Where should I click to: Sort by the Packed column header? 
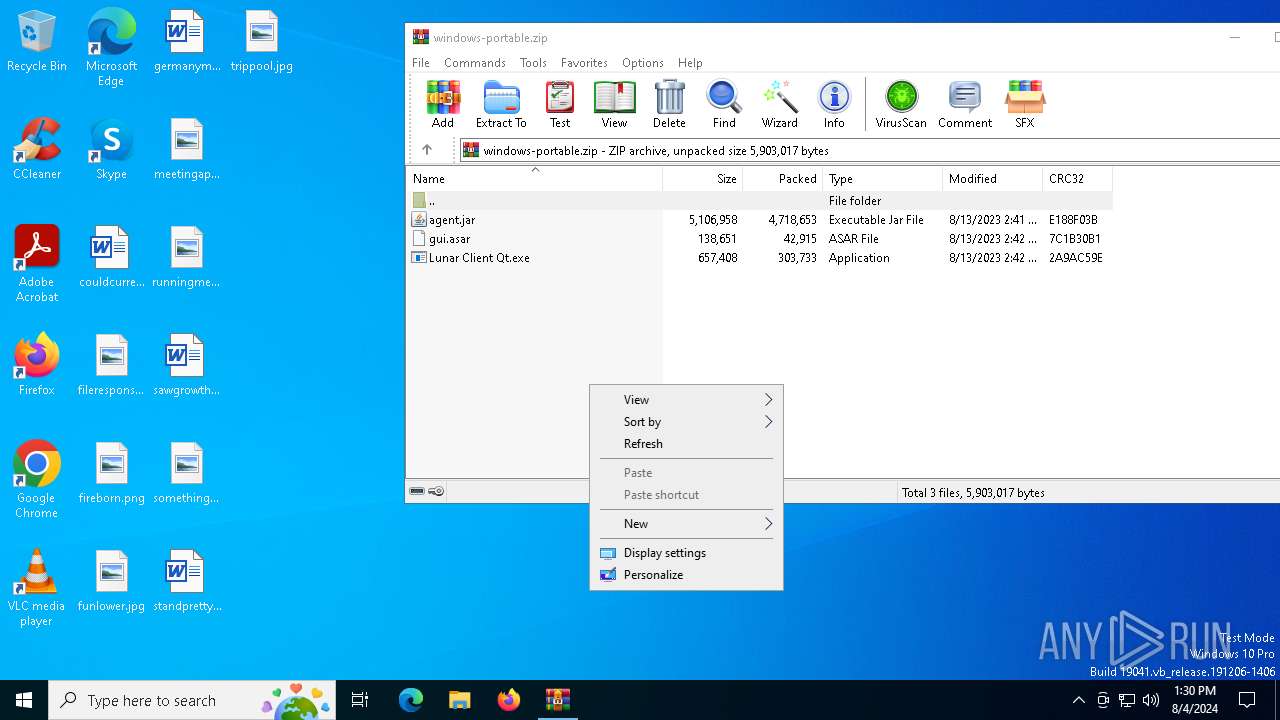pos(782,178)
